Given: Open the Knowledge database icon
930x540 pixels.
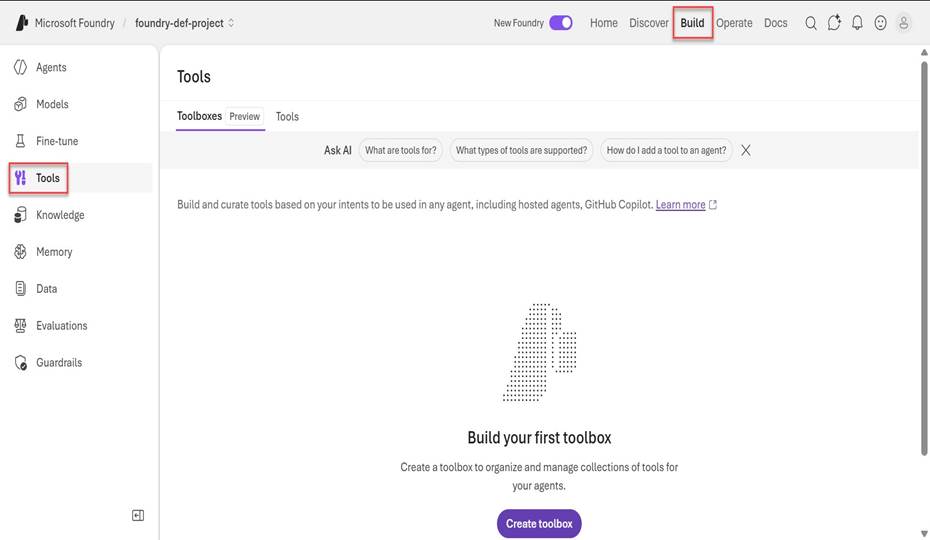Looking at the screenshot, I should click(x=20, y=215).
